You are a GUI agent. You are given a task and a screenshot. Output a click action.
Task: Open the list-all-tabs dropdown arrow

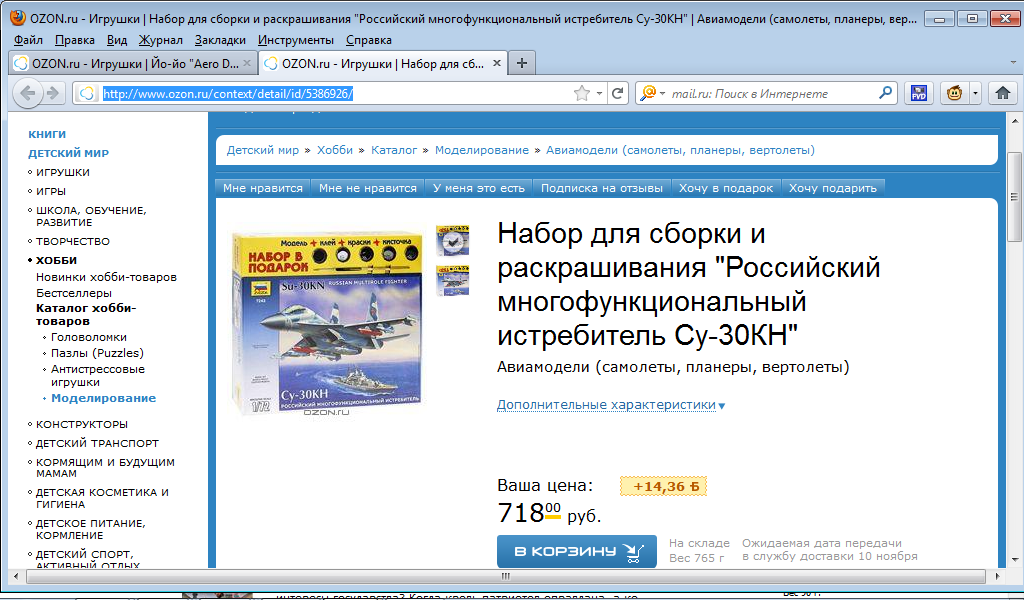coord(1013,63)
